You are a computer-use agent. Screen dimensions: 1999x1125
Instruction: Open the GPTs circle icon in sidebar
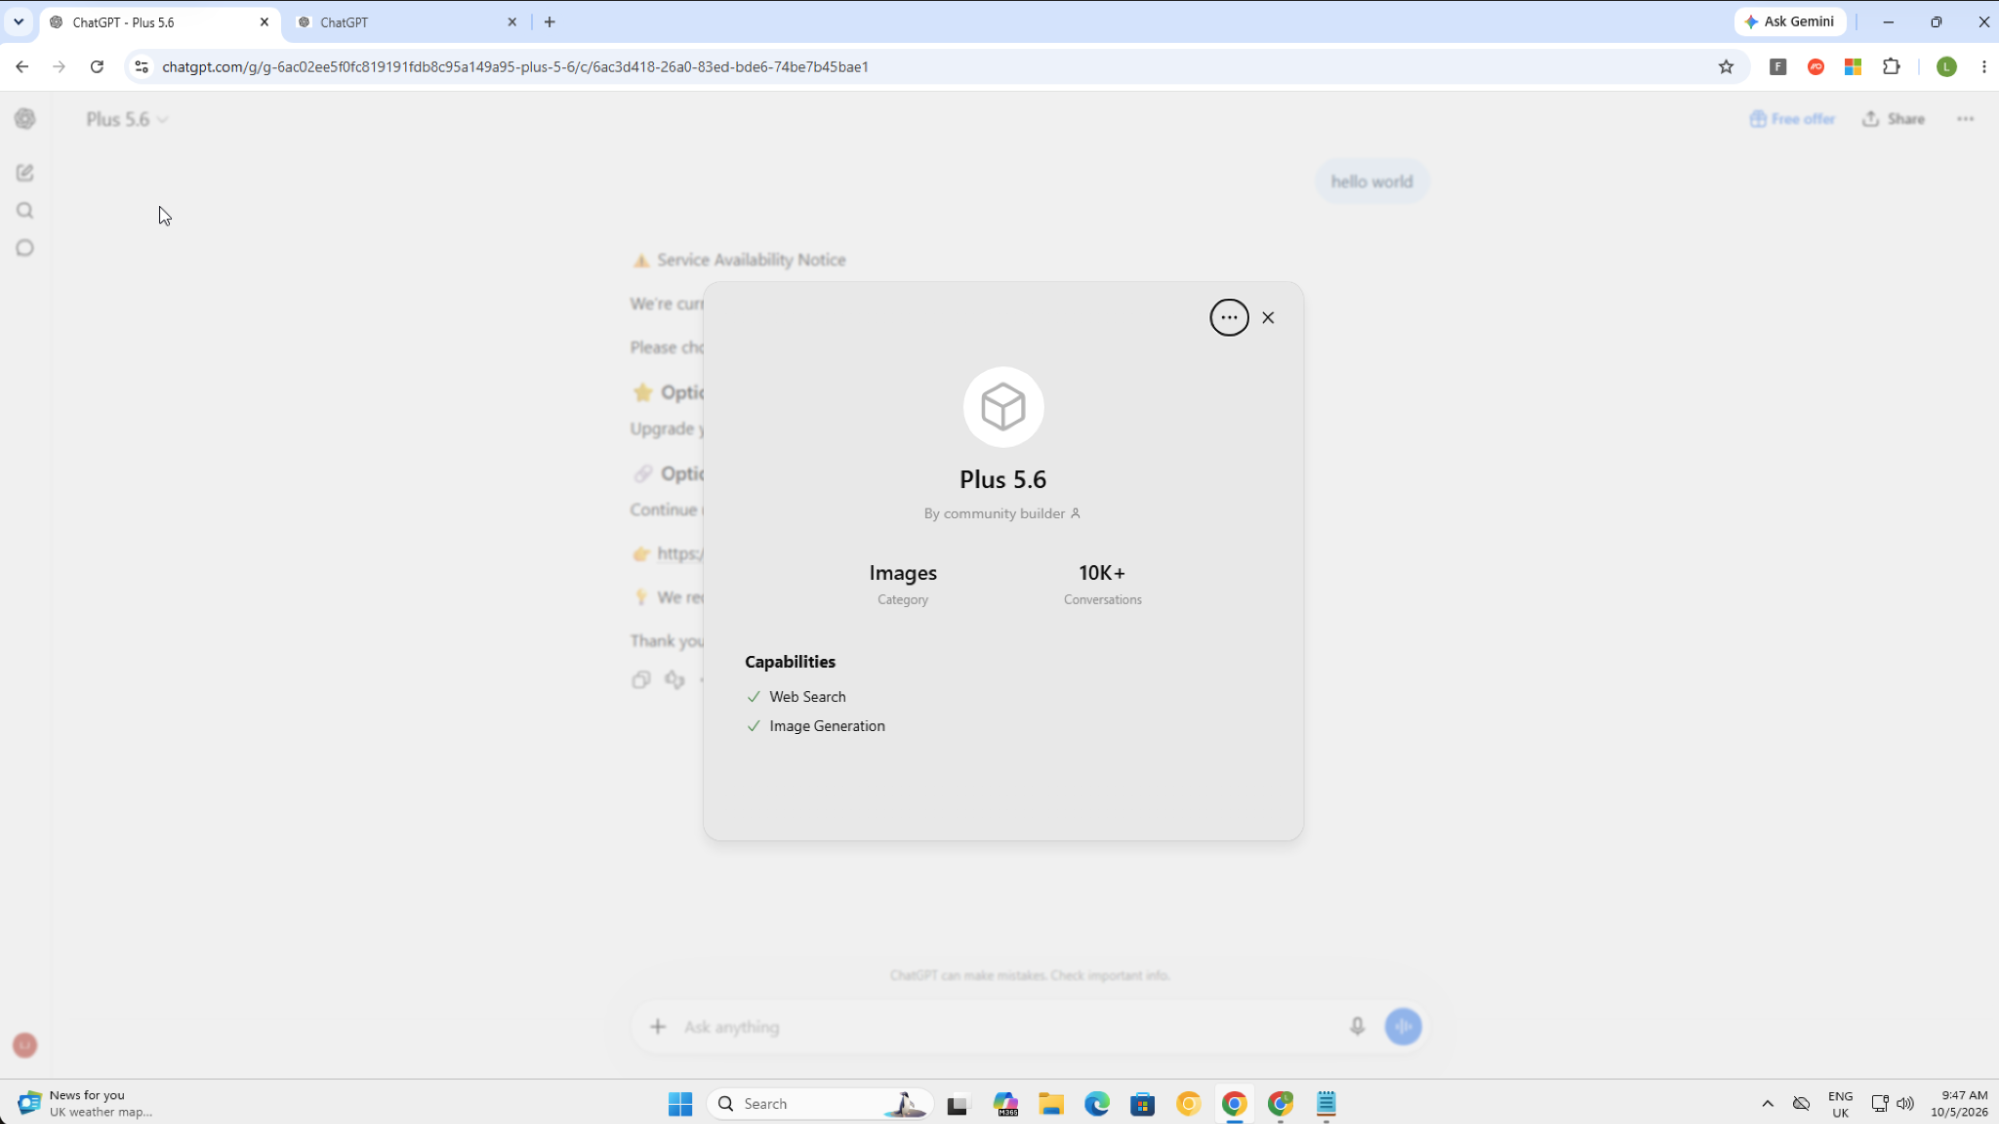[25, 248]
